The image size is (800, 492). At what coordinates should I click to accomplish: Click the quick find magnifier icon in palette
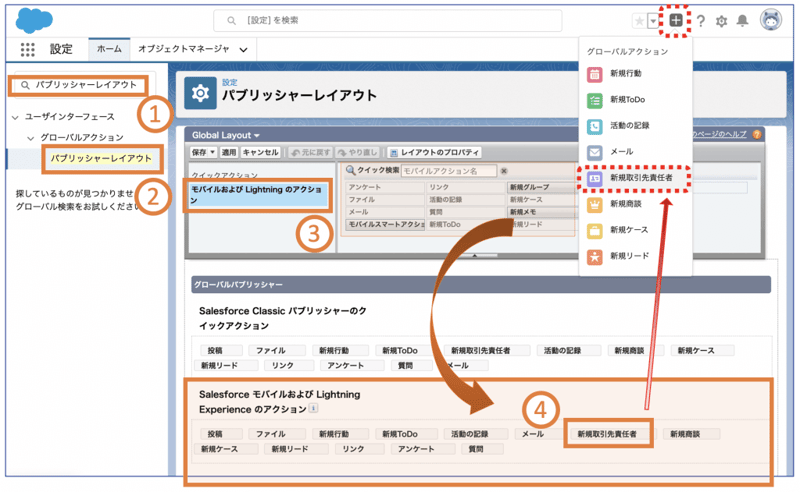click(x=351, y=170)
